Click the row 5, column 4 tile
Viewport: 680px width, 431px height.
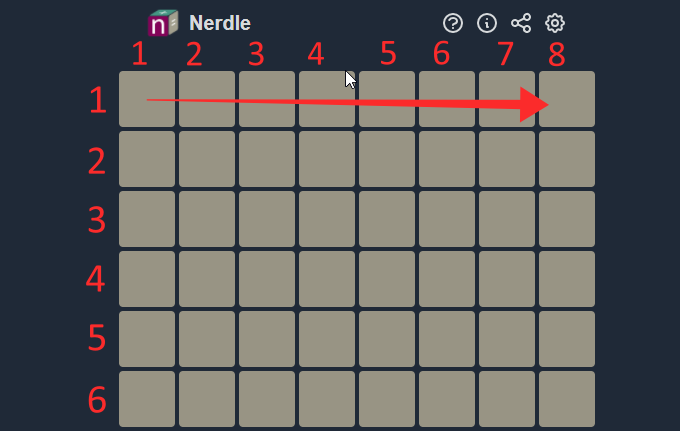tap(327, 339)
